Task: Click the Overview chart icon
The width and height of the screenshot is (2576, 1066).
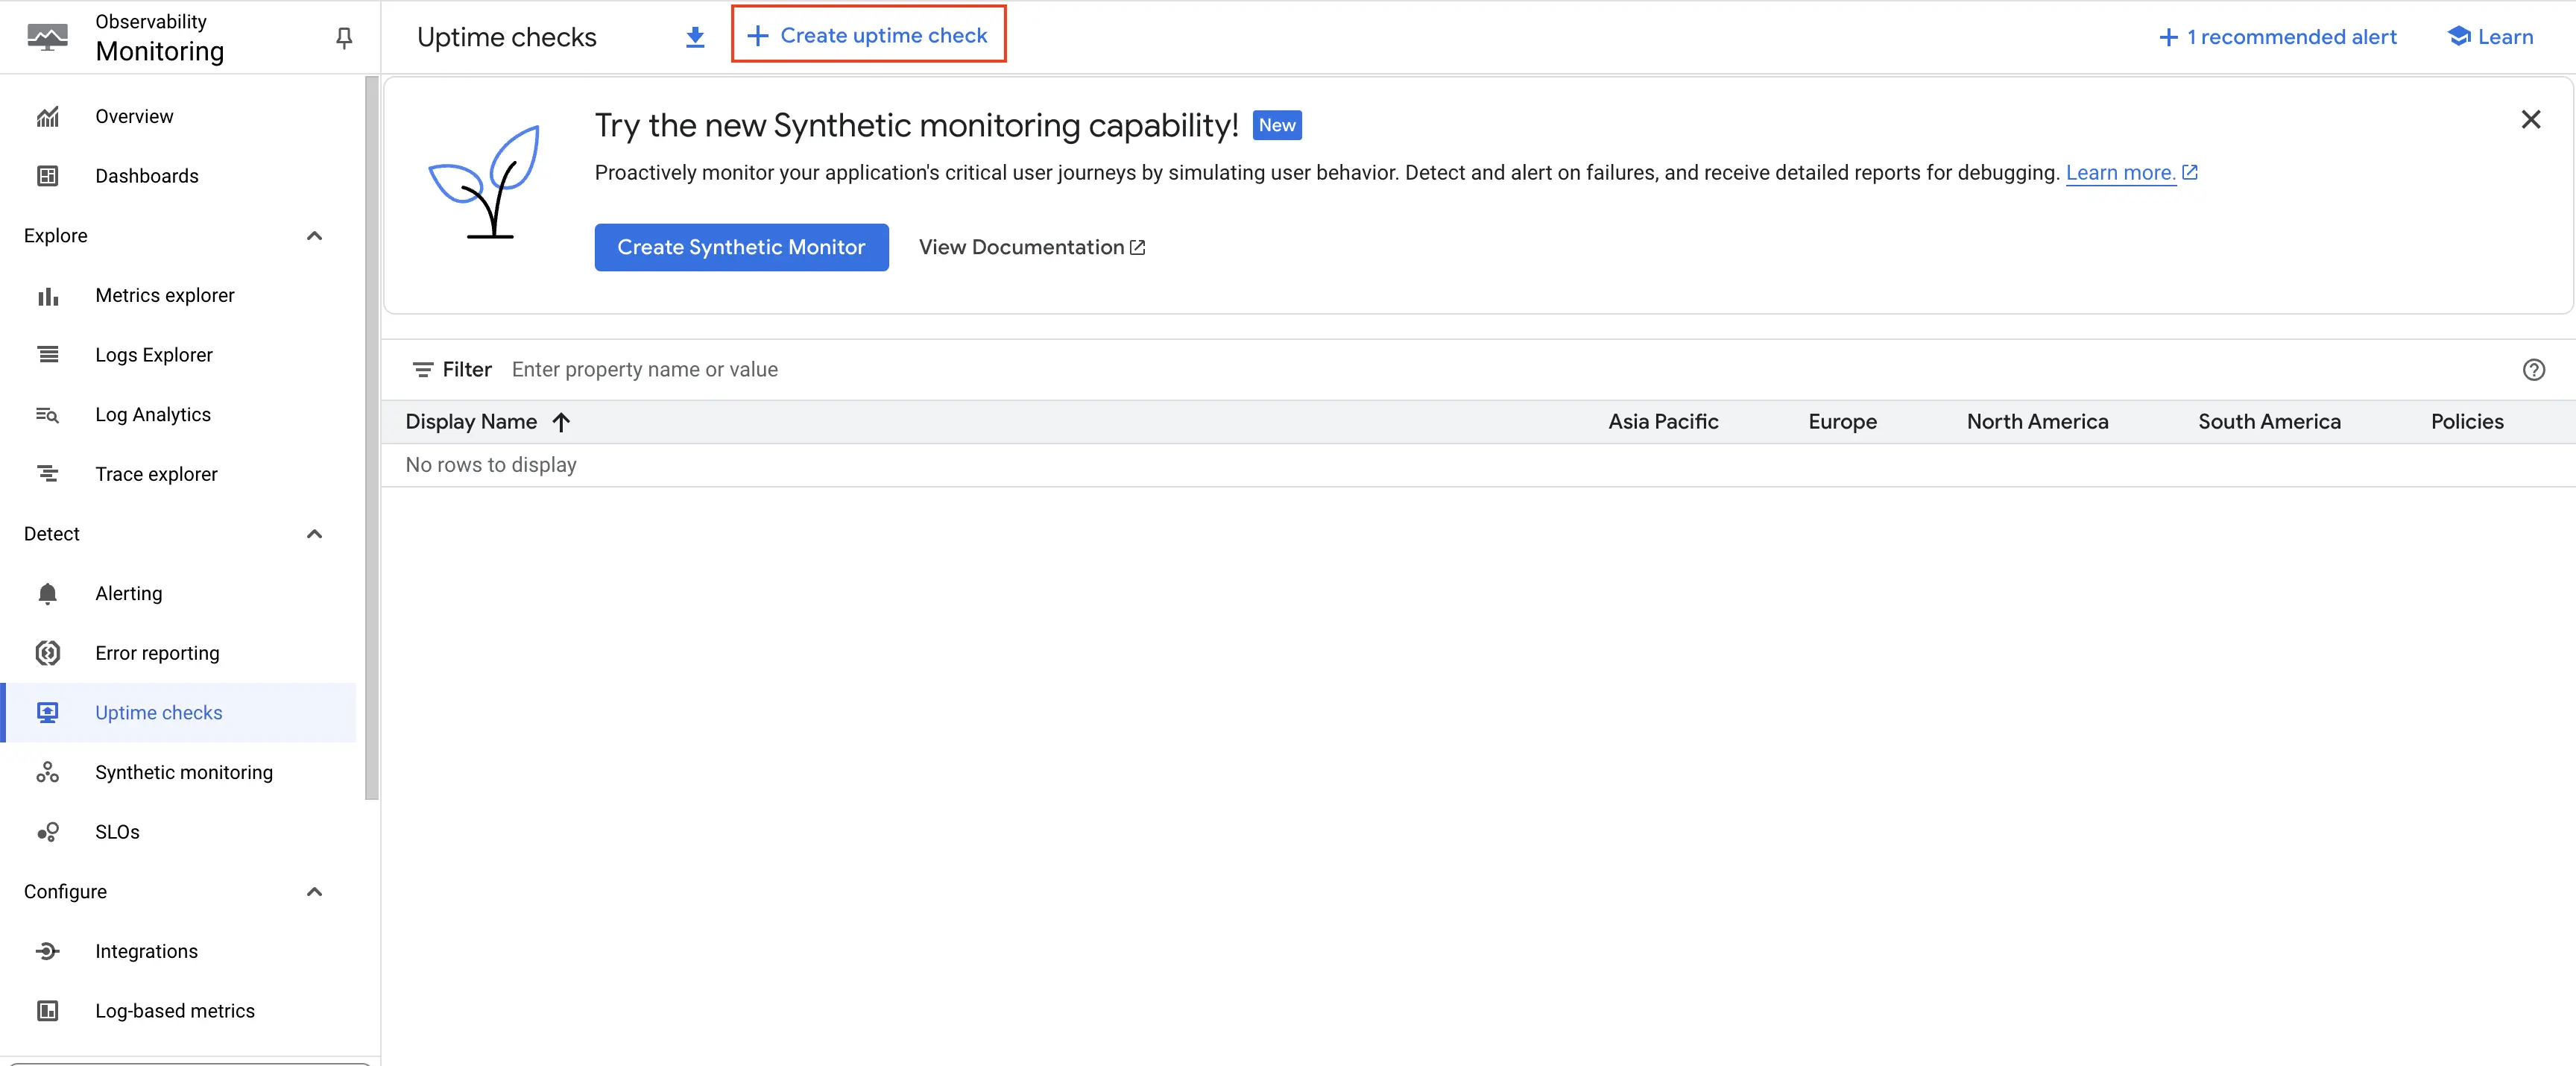Action: (x=48, y=117)
